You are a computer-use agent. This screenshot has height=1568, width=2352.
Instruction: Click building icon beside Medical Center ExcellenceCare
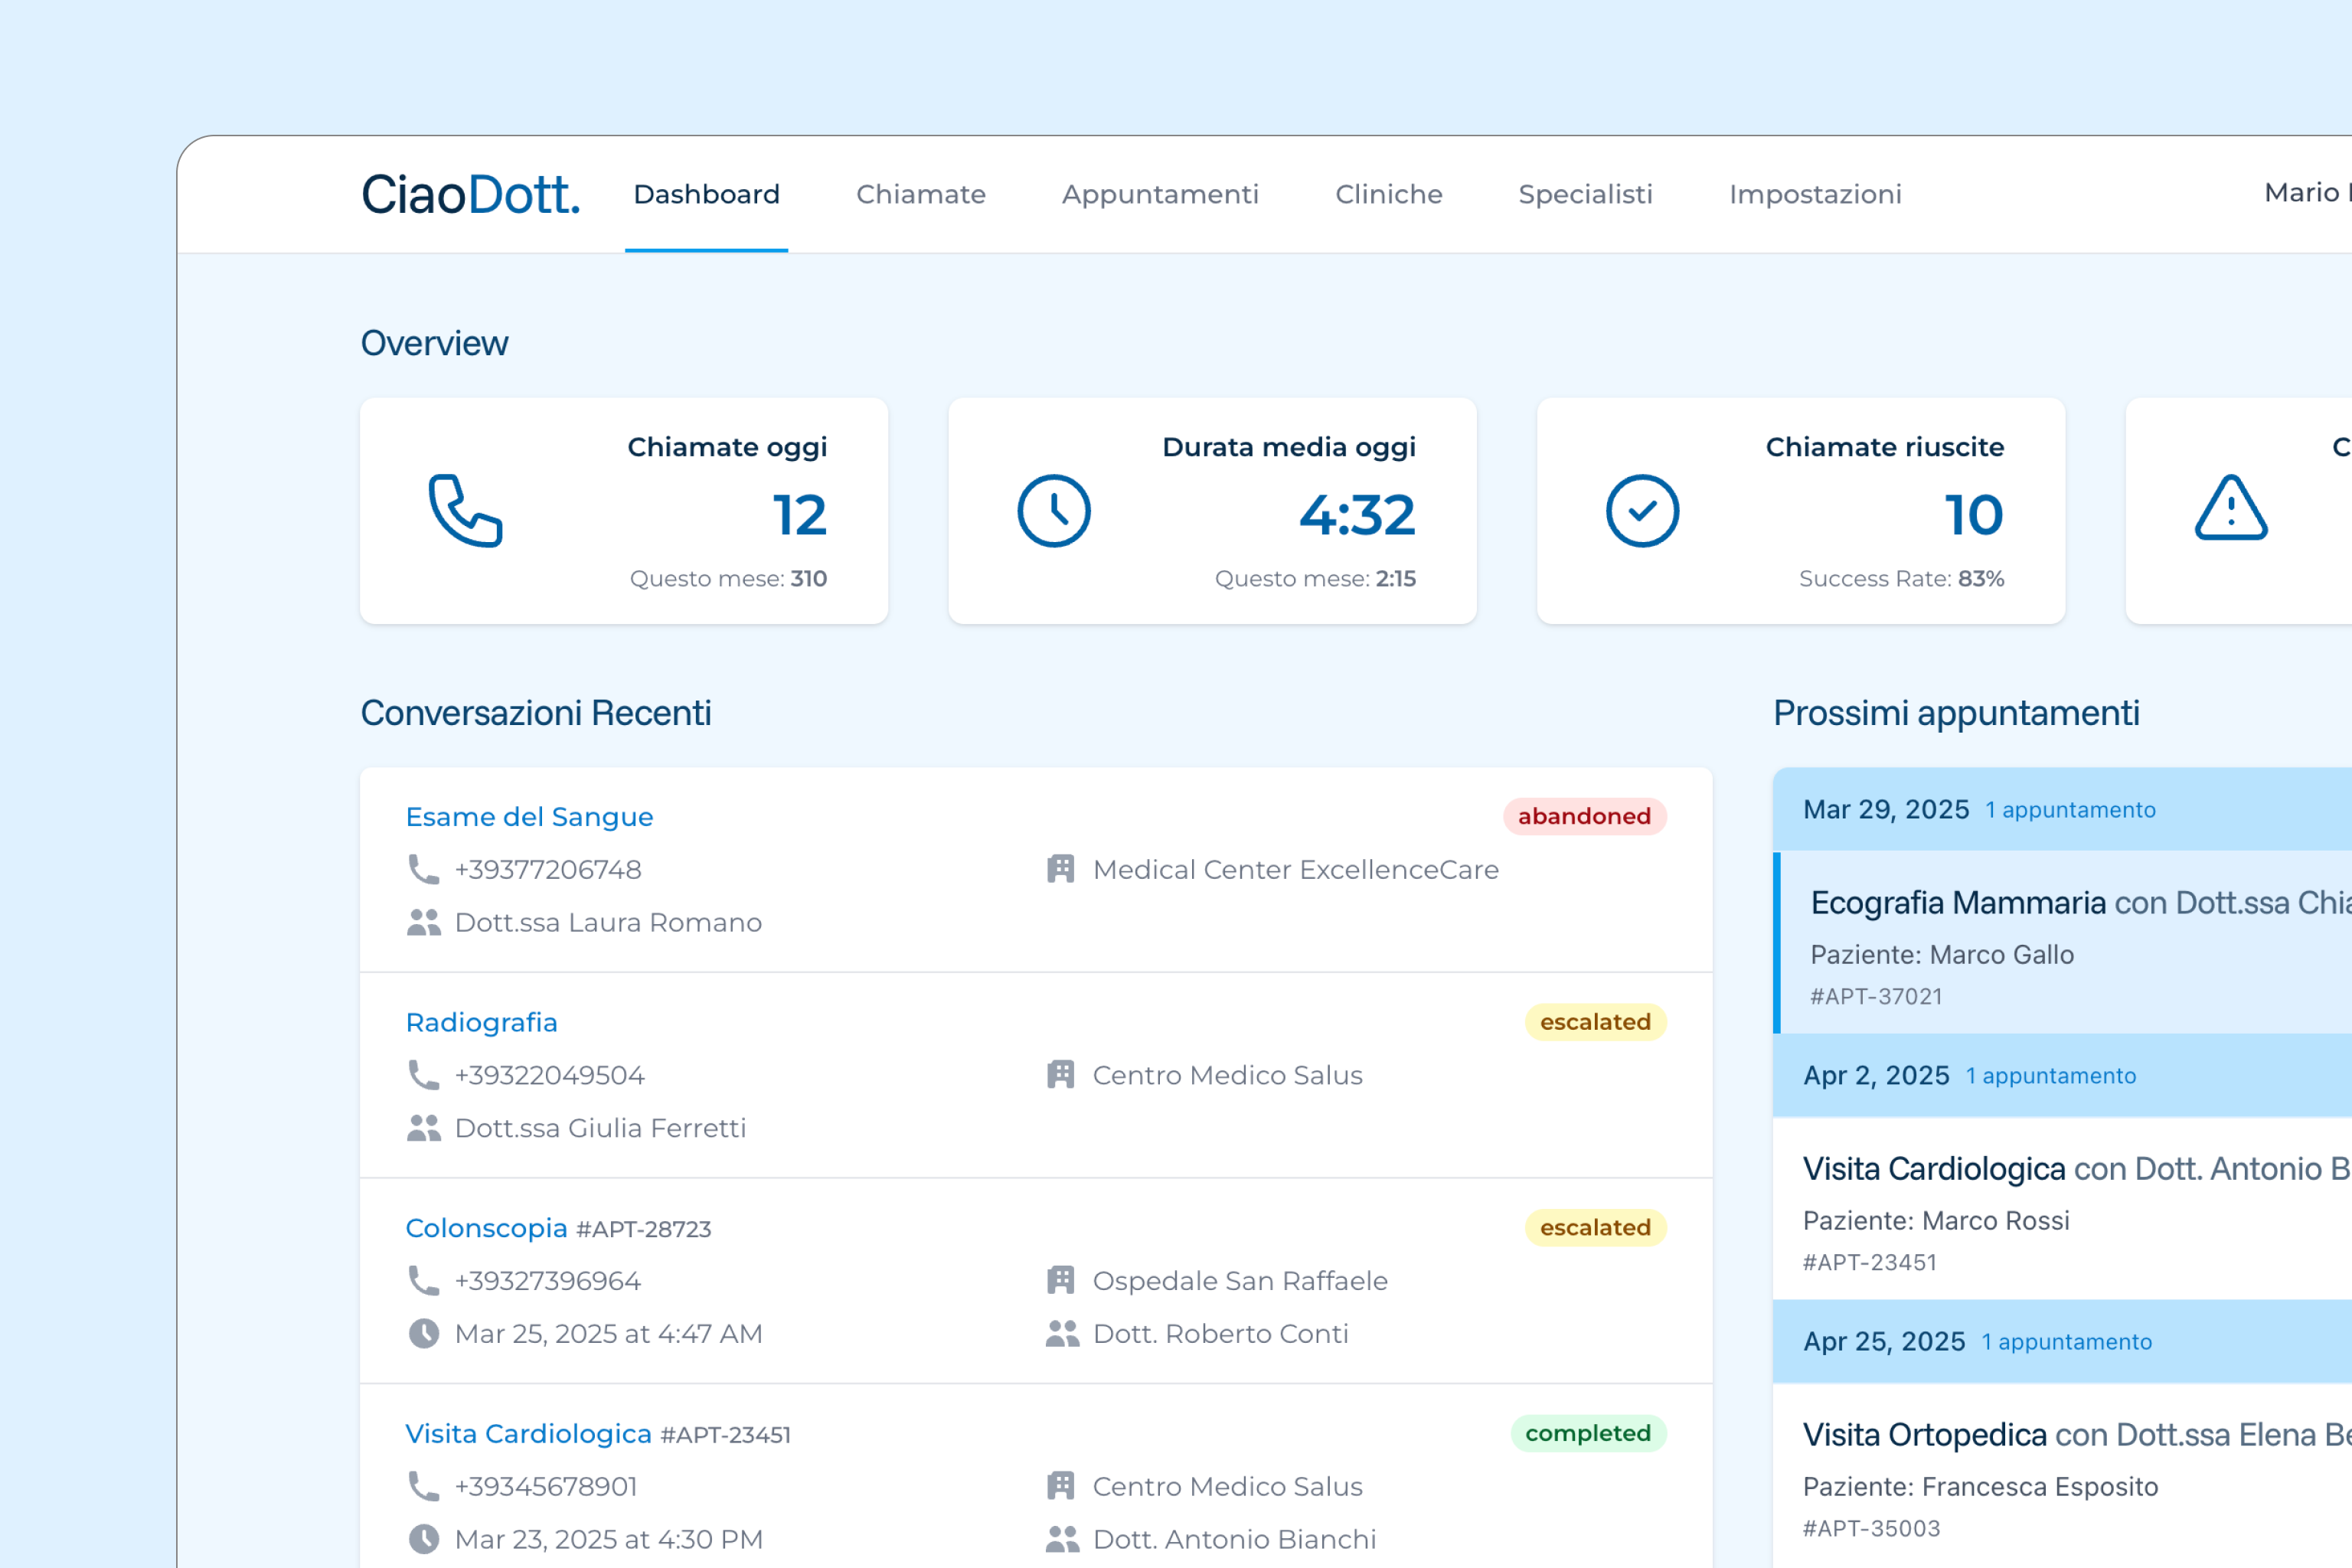pyautogui.click(x=1061, y=869)
